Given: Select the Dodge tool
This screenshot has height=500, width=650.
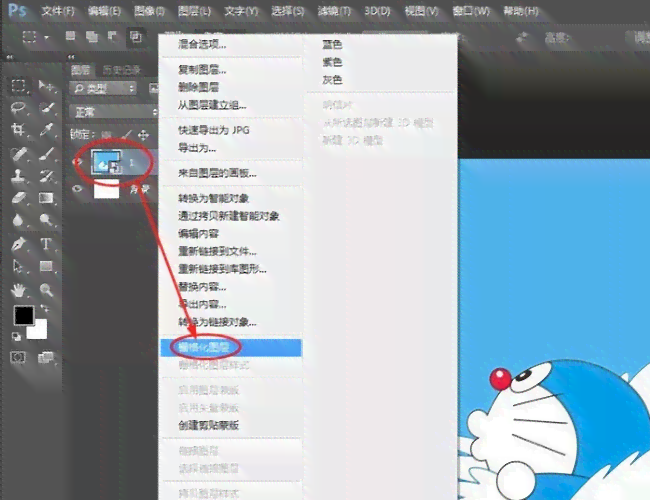Looking at the screenshot, I should pyautogui.click(x=46, y=220).
